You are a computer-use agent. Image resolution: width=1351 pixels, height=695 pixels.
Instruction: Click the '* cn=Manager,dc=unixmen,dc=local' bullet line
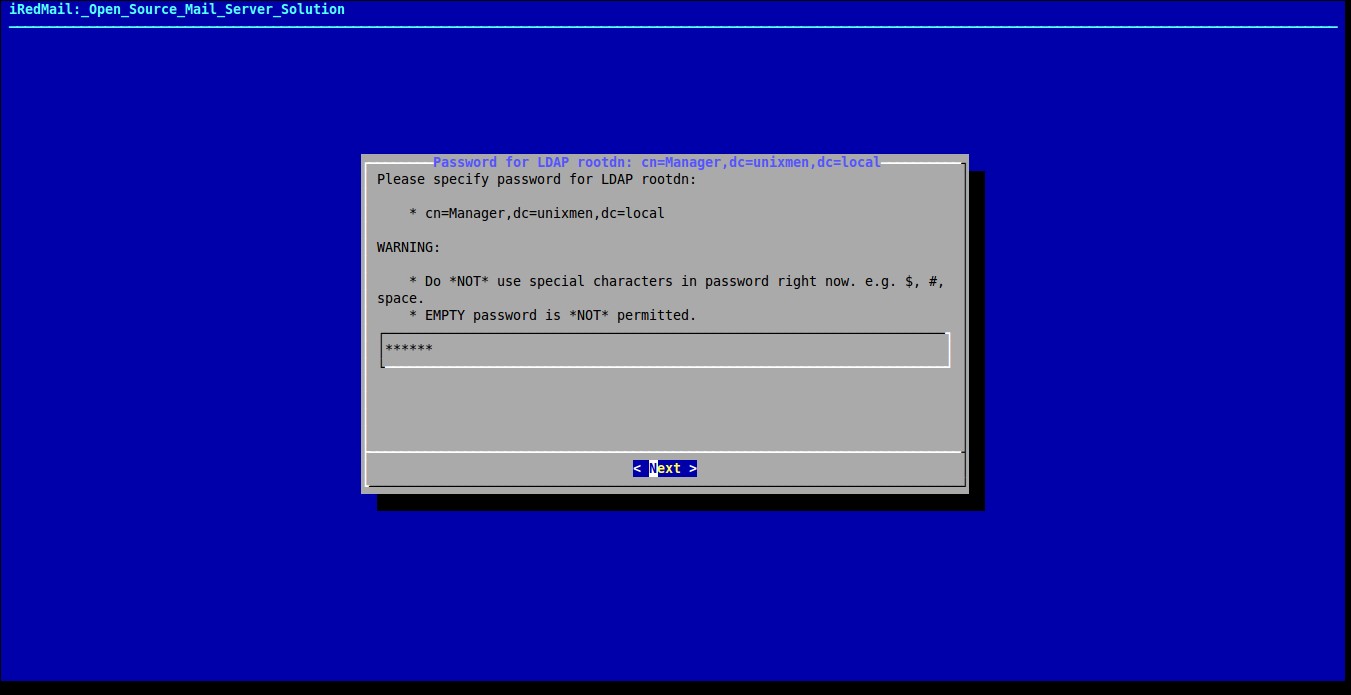pos(537,213)
